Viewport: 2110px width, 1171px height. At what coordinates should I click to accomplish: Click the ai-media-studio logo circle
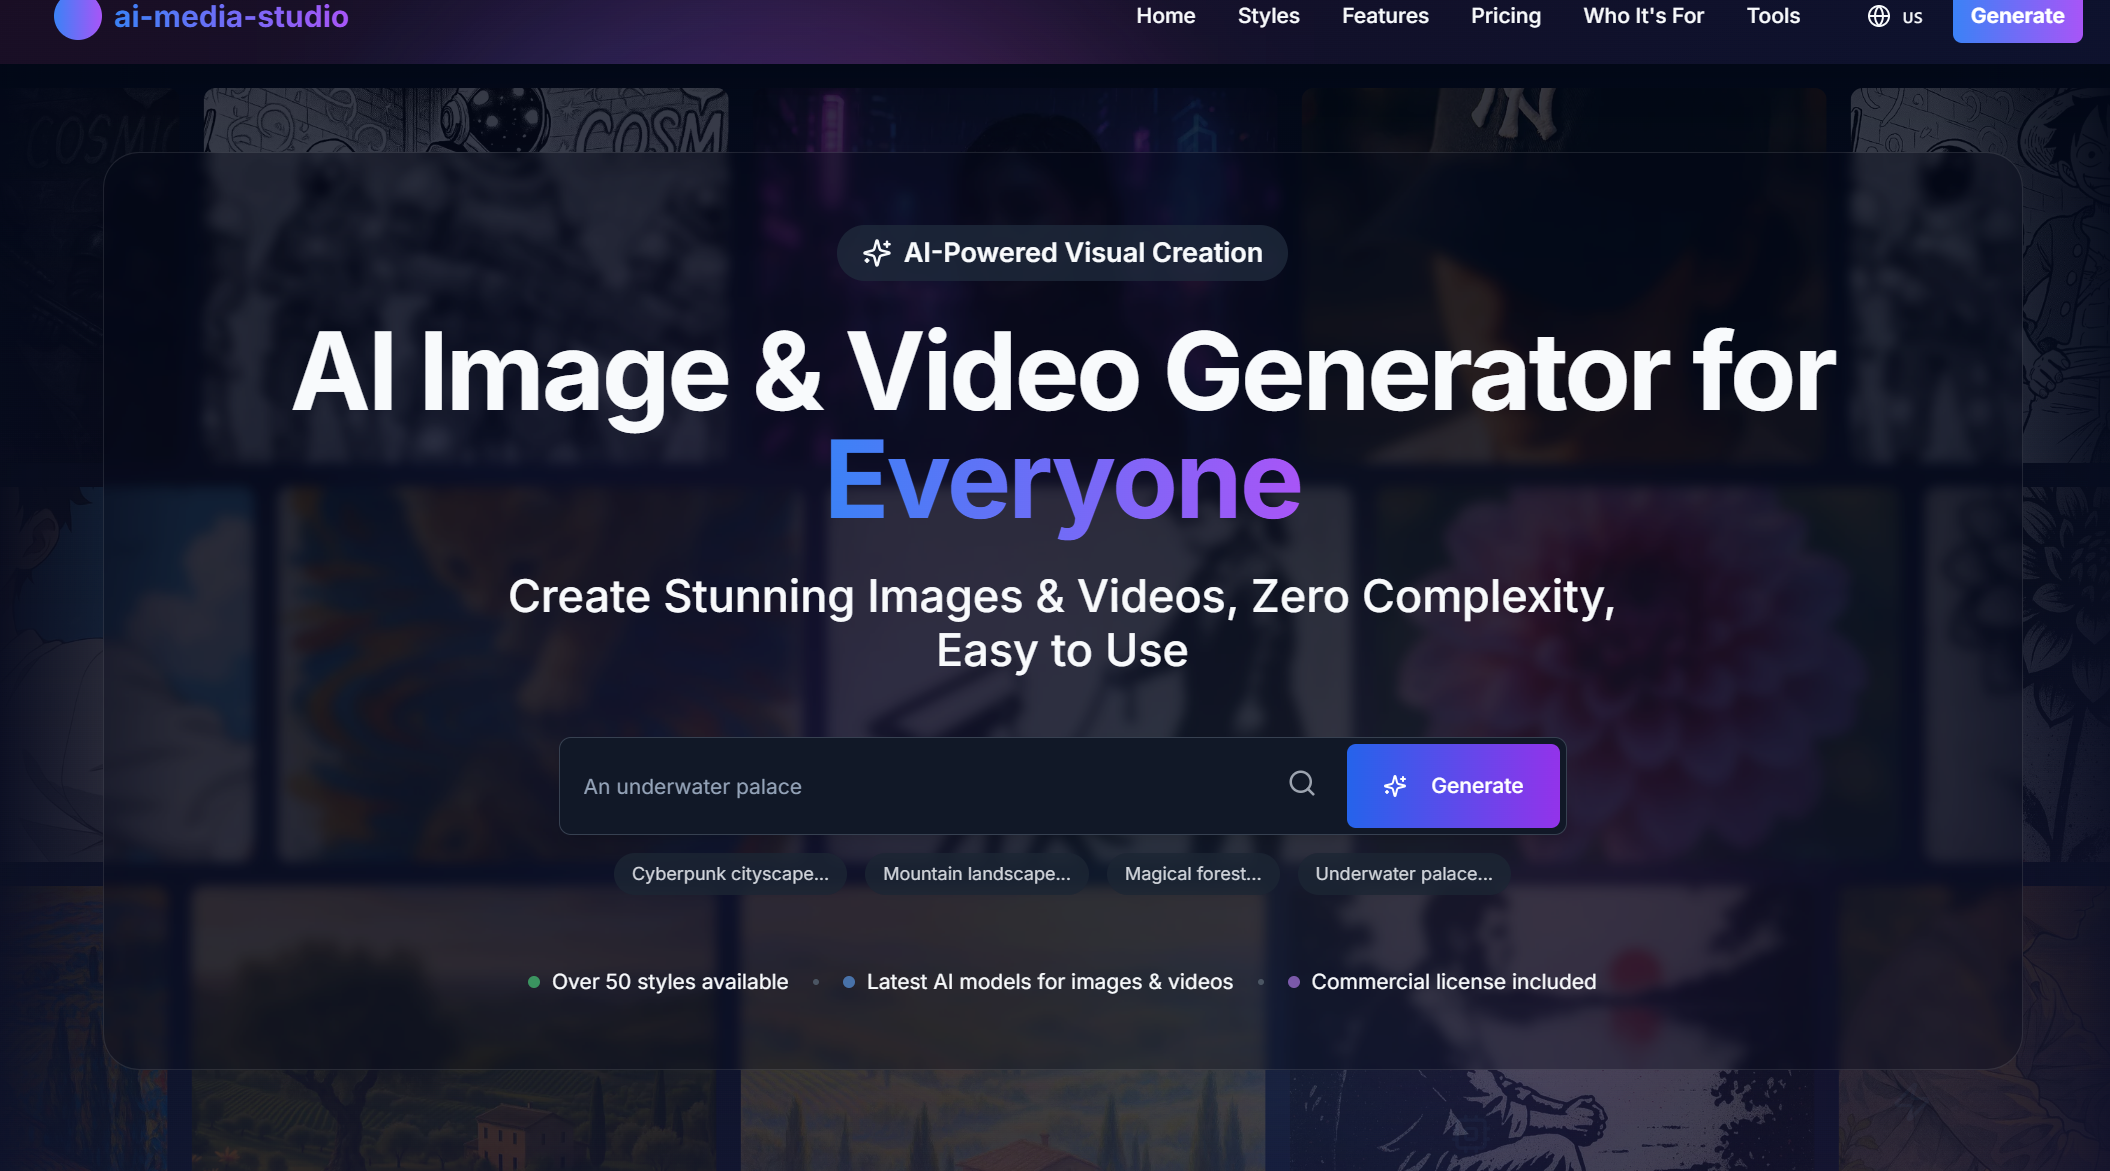(x=77, y=16)
